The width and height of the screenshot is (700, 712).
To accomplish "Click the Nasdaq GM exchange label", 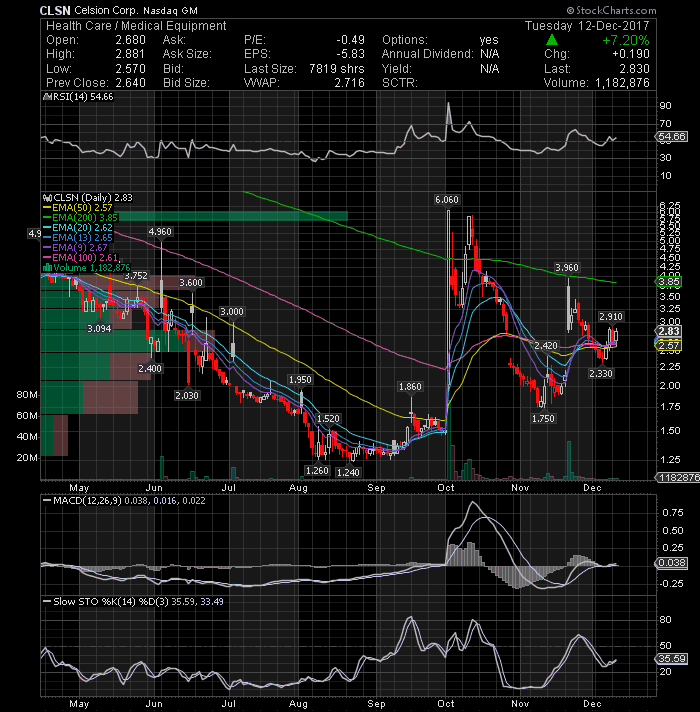I will tap(171, 10).
